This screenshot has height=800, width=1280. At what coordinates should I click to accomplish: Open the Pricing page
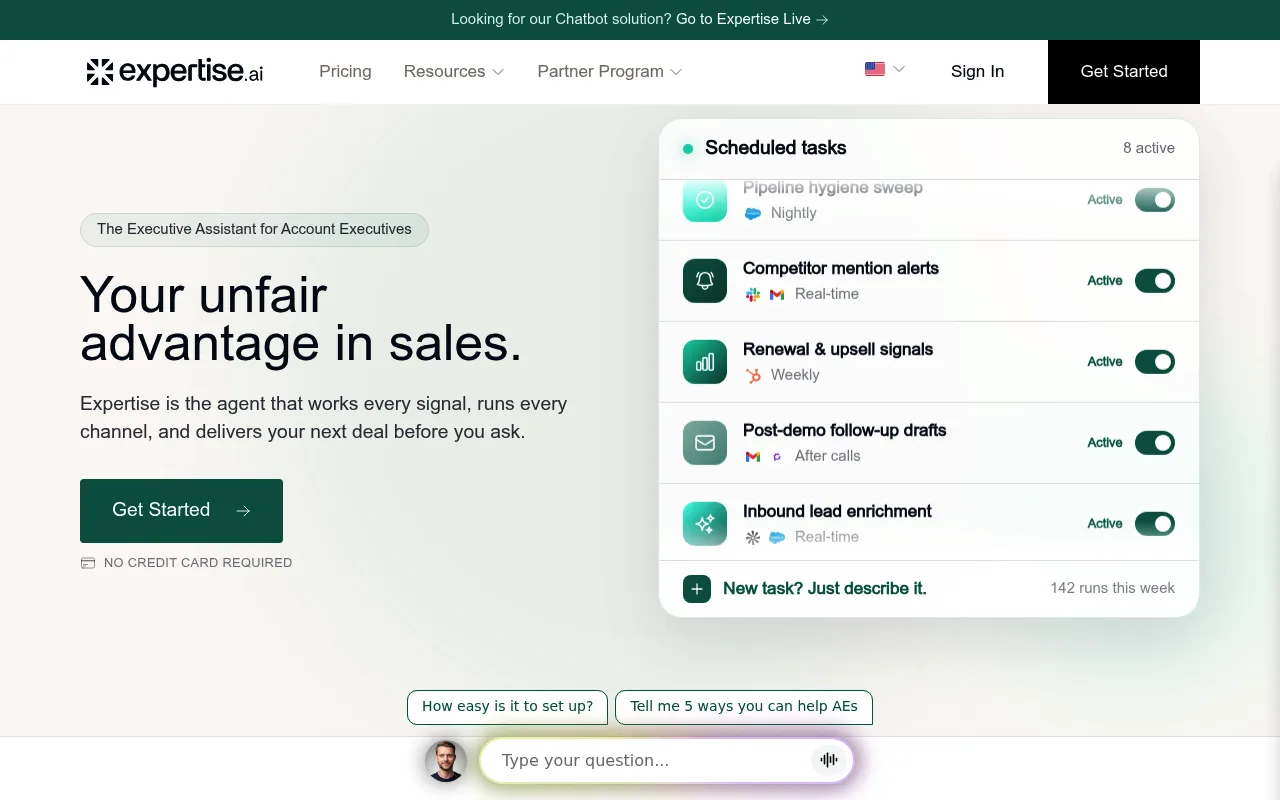[345, 71]
